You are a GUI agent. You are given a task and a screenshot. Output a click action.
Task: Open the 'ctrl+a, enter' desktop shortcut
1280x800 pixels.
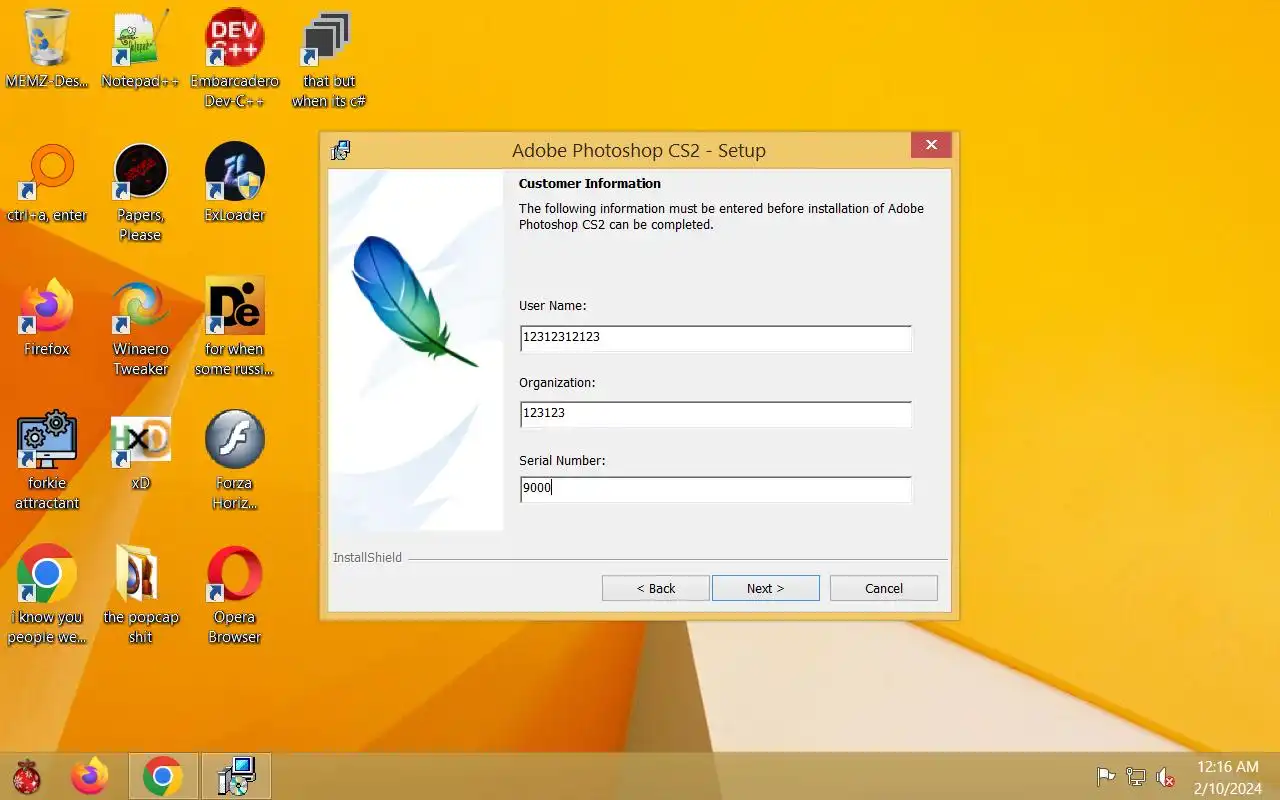point(47,183)
